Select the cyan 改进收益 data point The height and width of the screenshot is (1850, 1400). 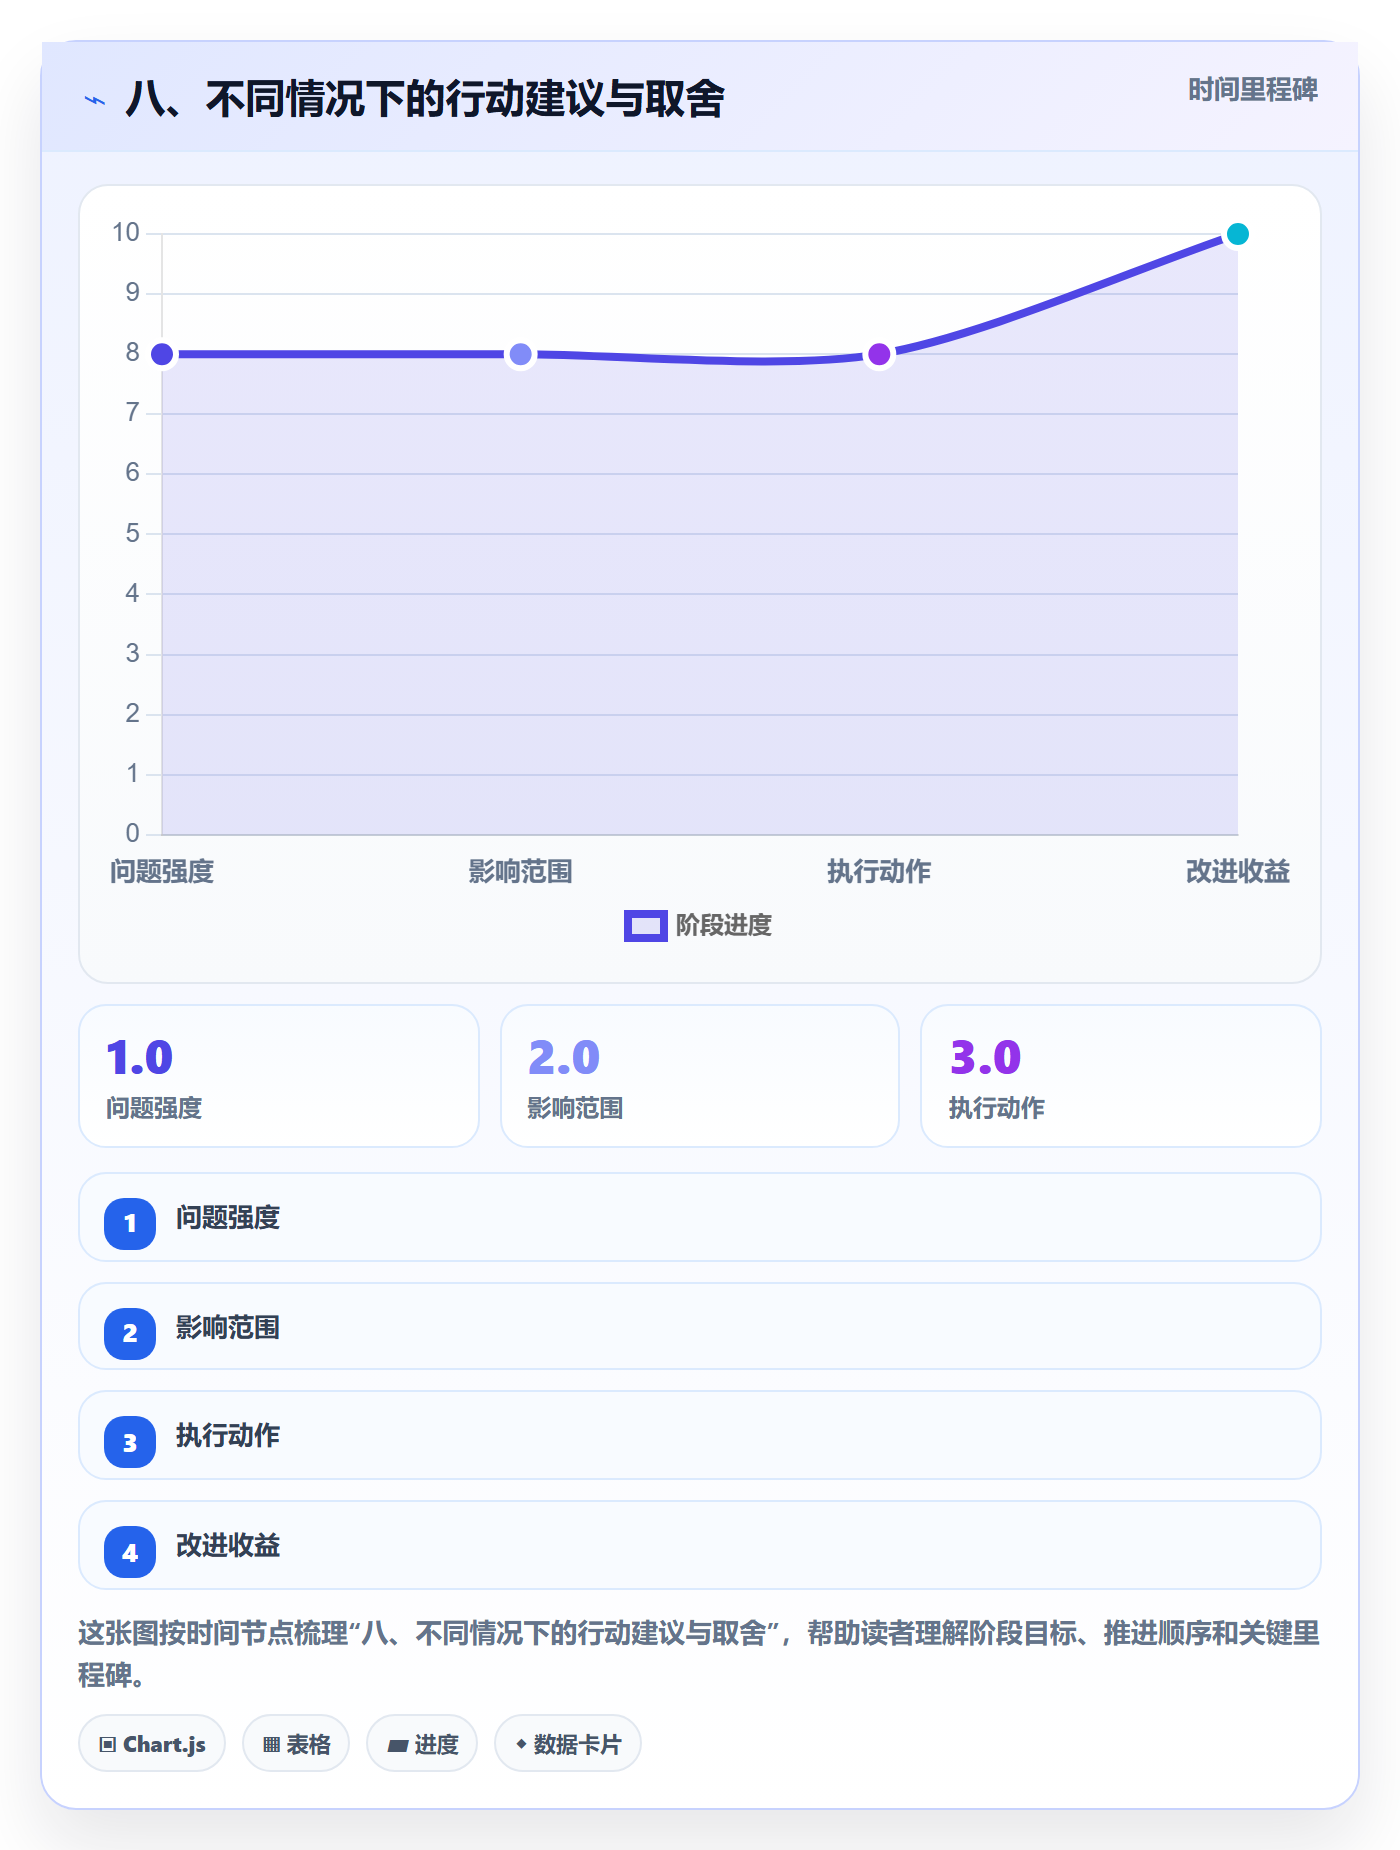(x=1237, y=234)
